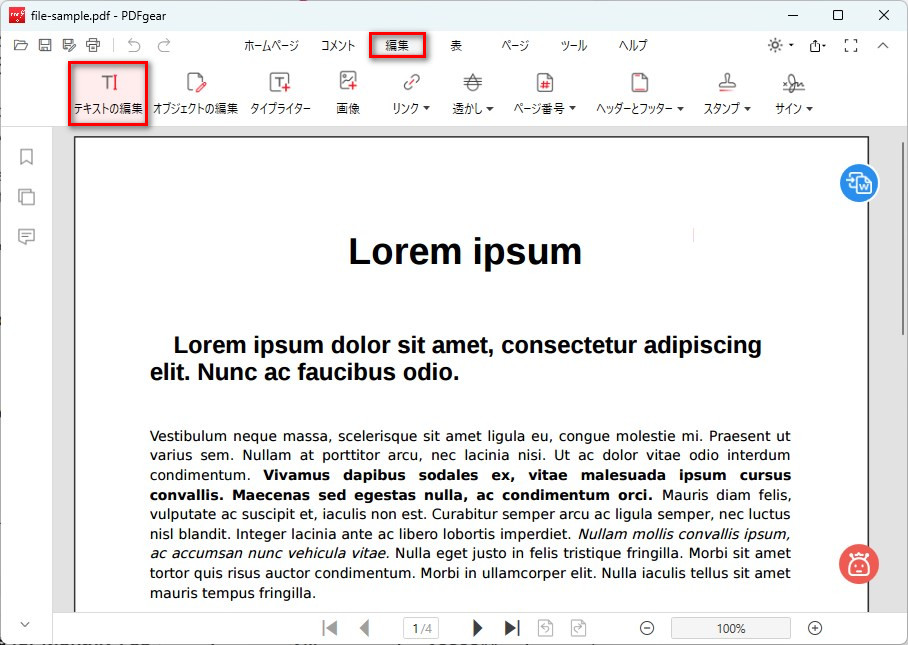Go to the next page arrow
This screenshot has width=908, height=645.
tap(478, 628)
